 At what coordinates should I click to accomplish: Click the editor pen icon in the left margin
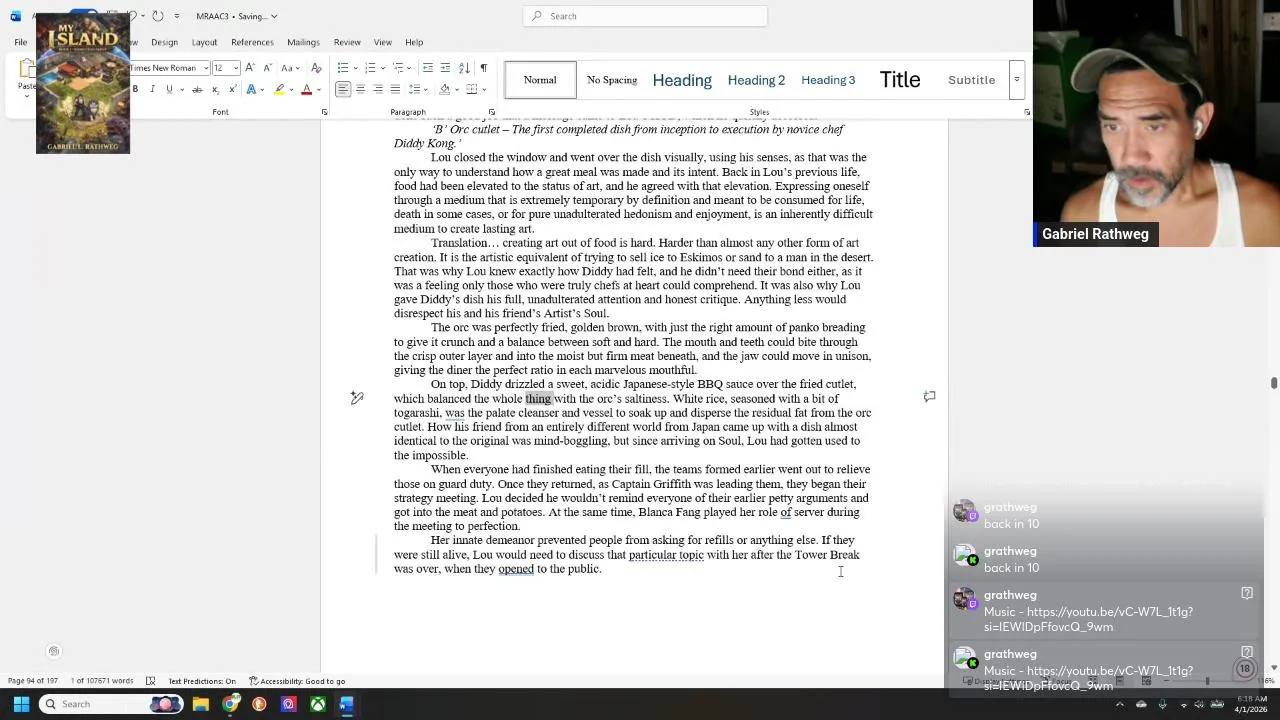357,398
